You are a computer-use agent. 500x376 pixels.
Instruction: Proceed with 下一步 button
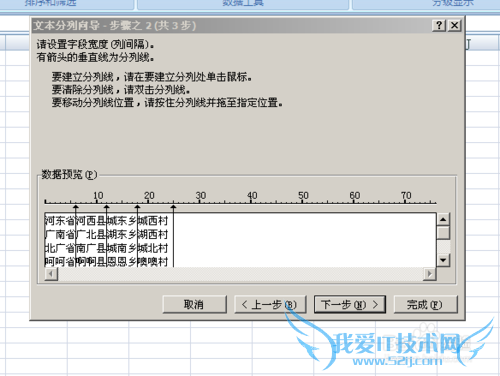coord(350,304)
